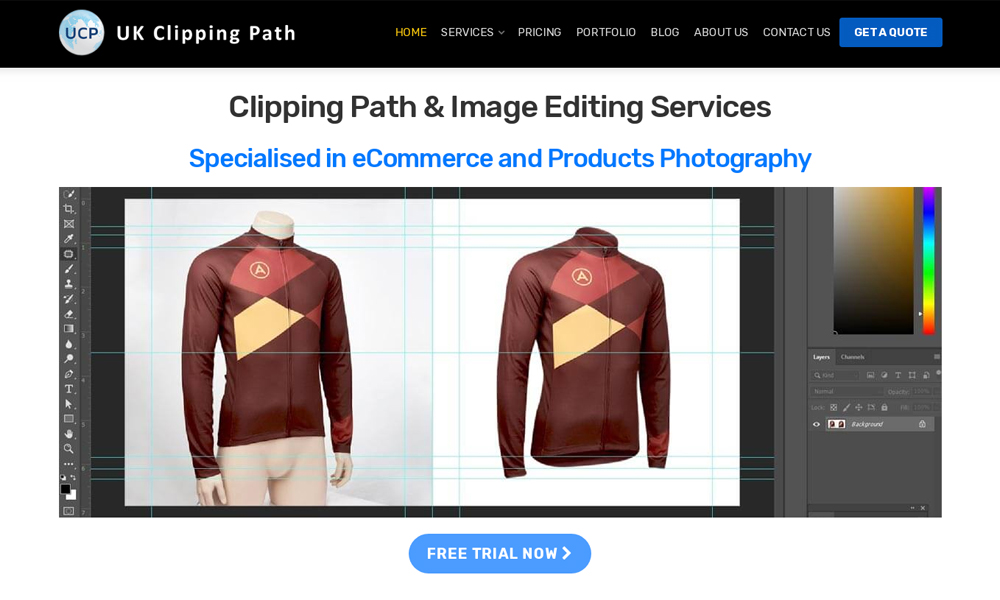Viewport: 1000px width, 600px height.
Task: Toggle the lock icon on Background layer
Action: [x=922, y=424]
